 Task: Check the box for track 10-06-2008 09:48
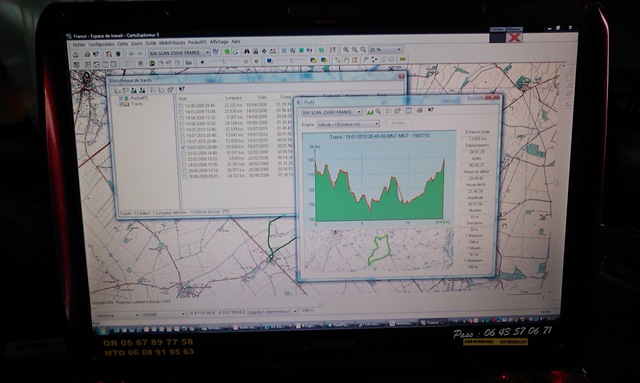[181, 105]
